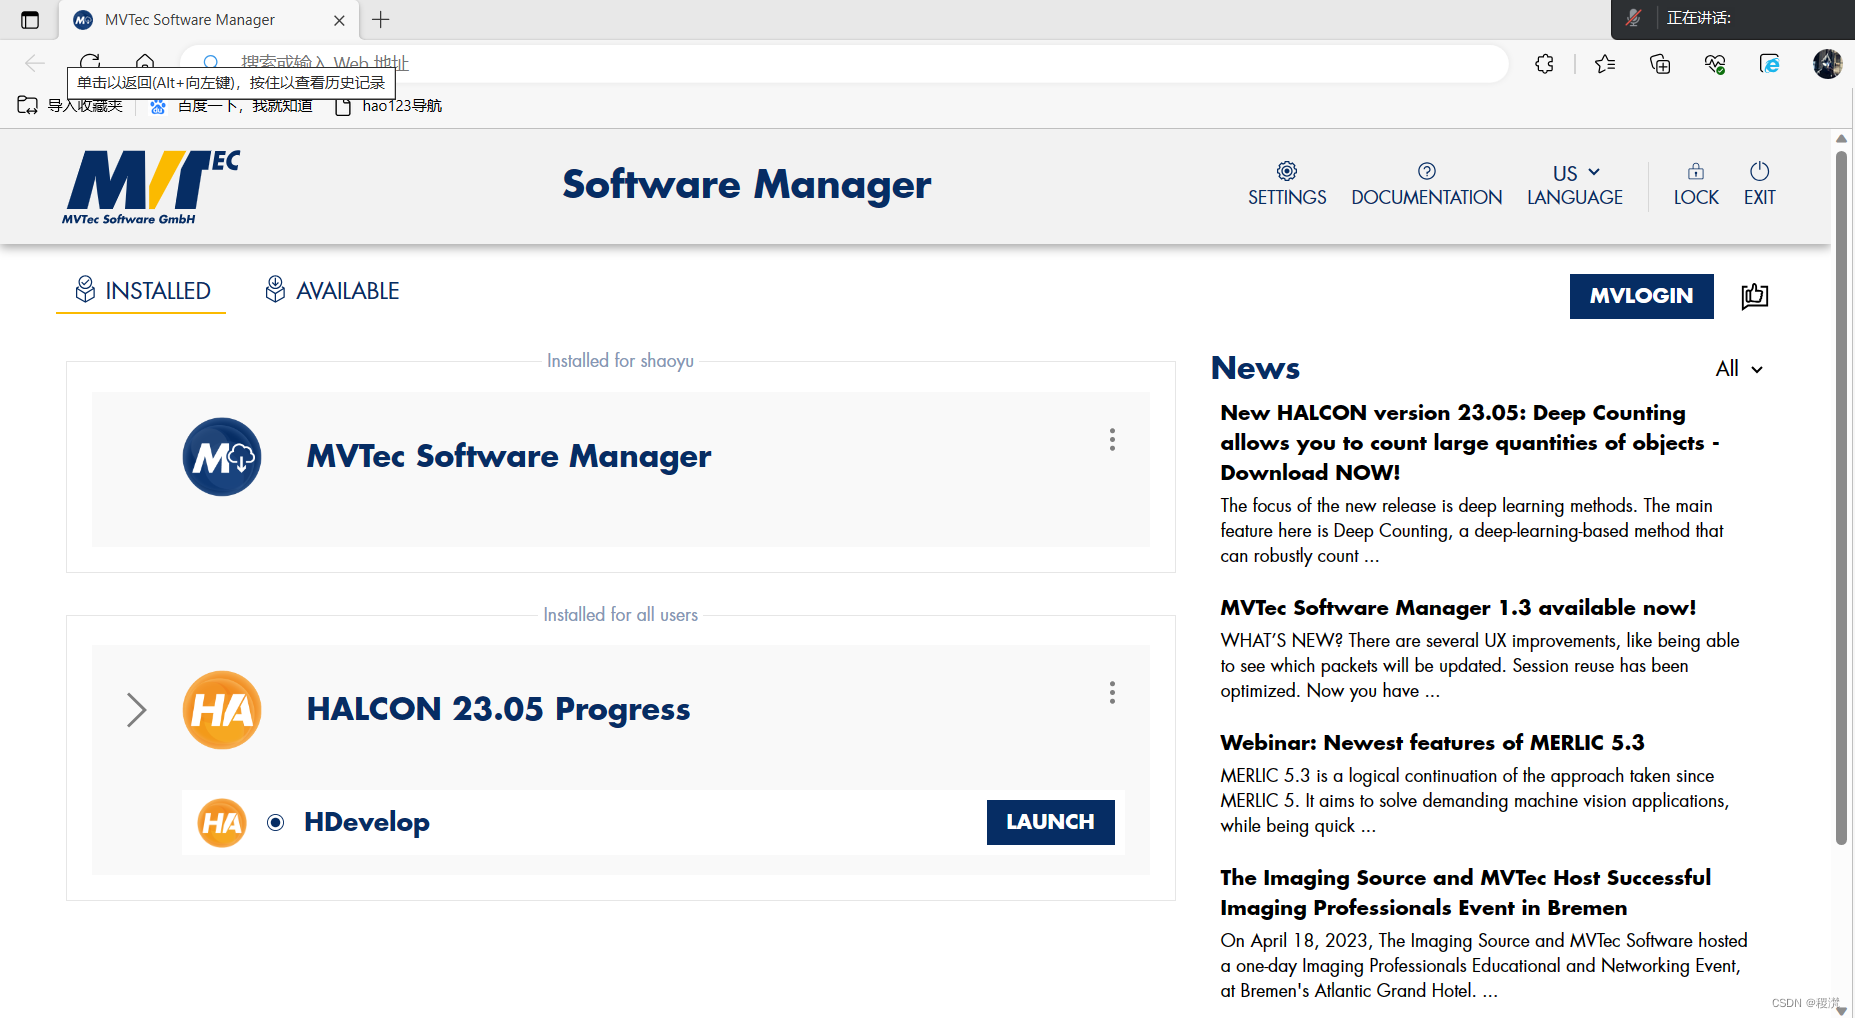Open the 百度一下 bookmark
The width and height of the screenshot is (1855, 1018).
point(231,106)
